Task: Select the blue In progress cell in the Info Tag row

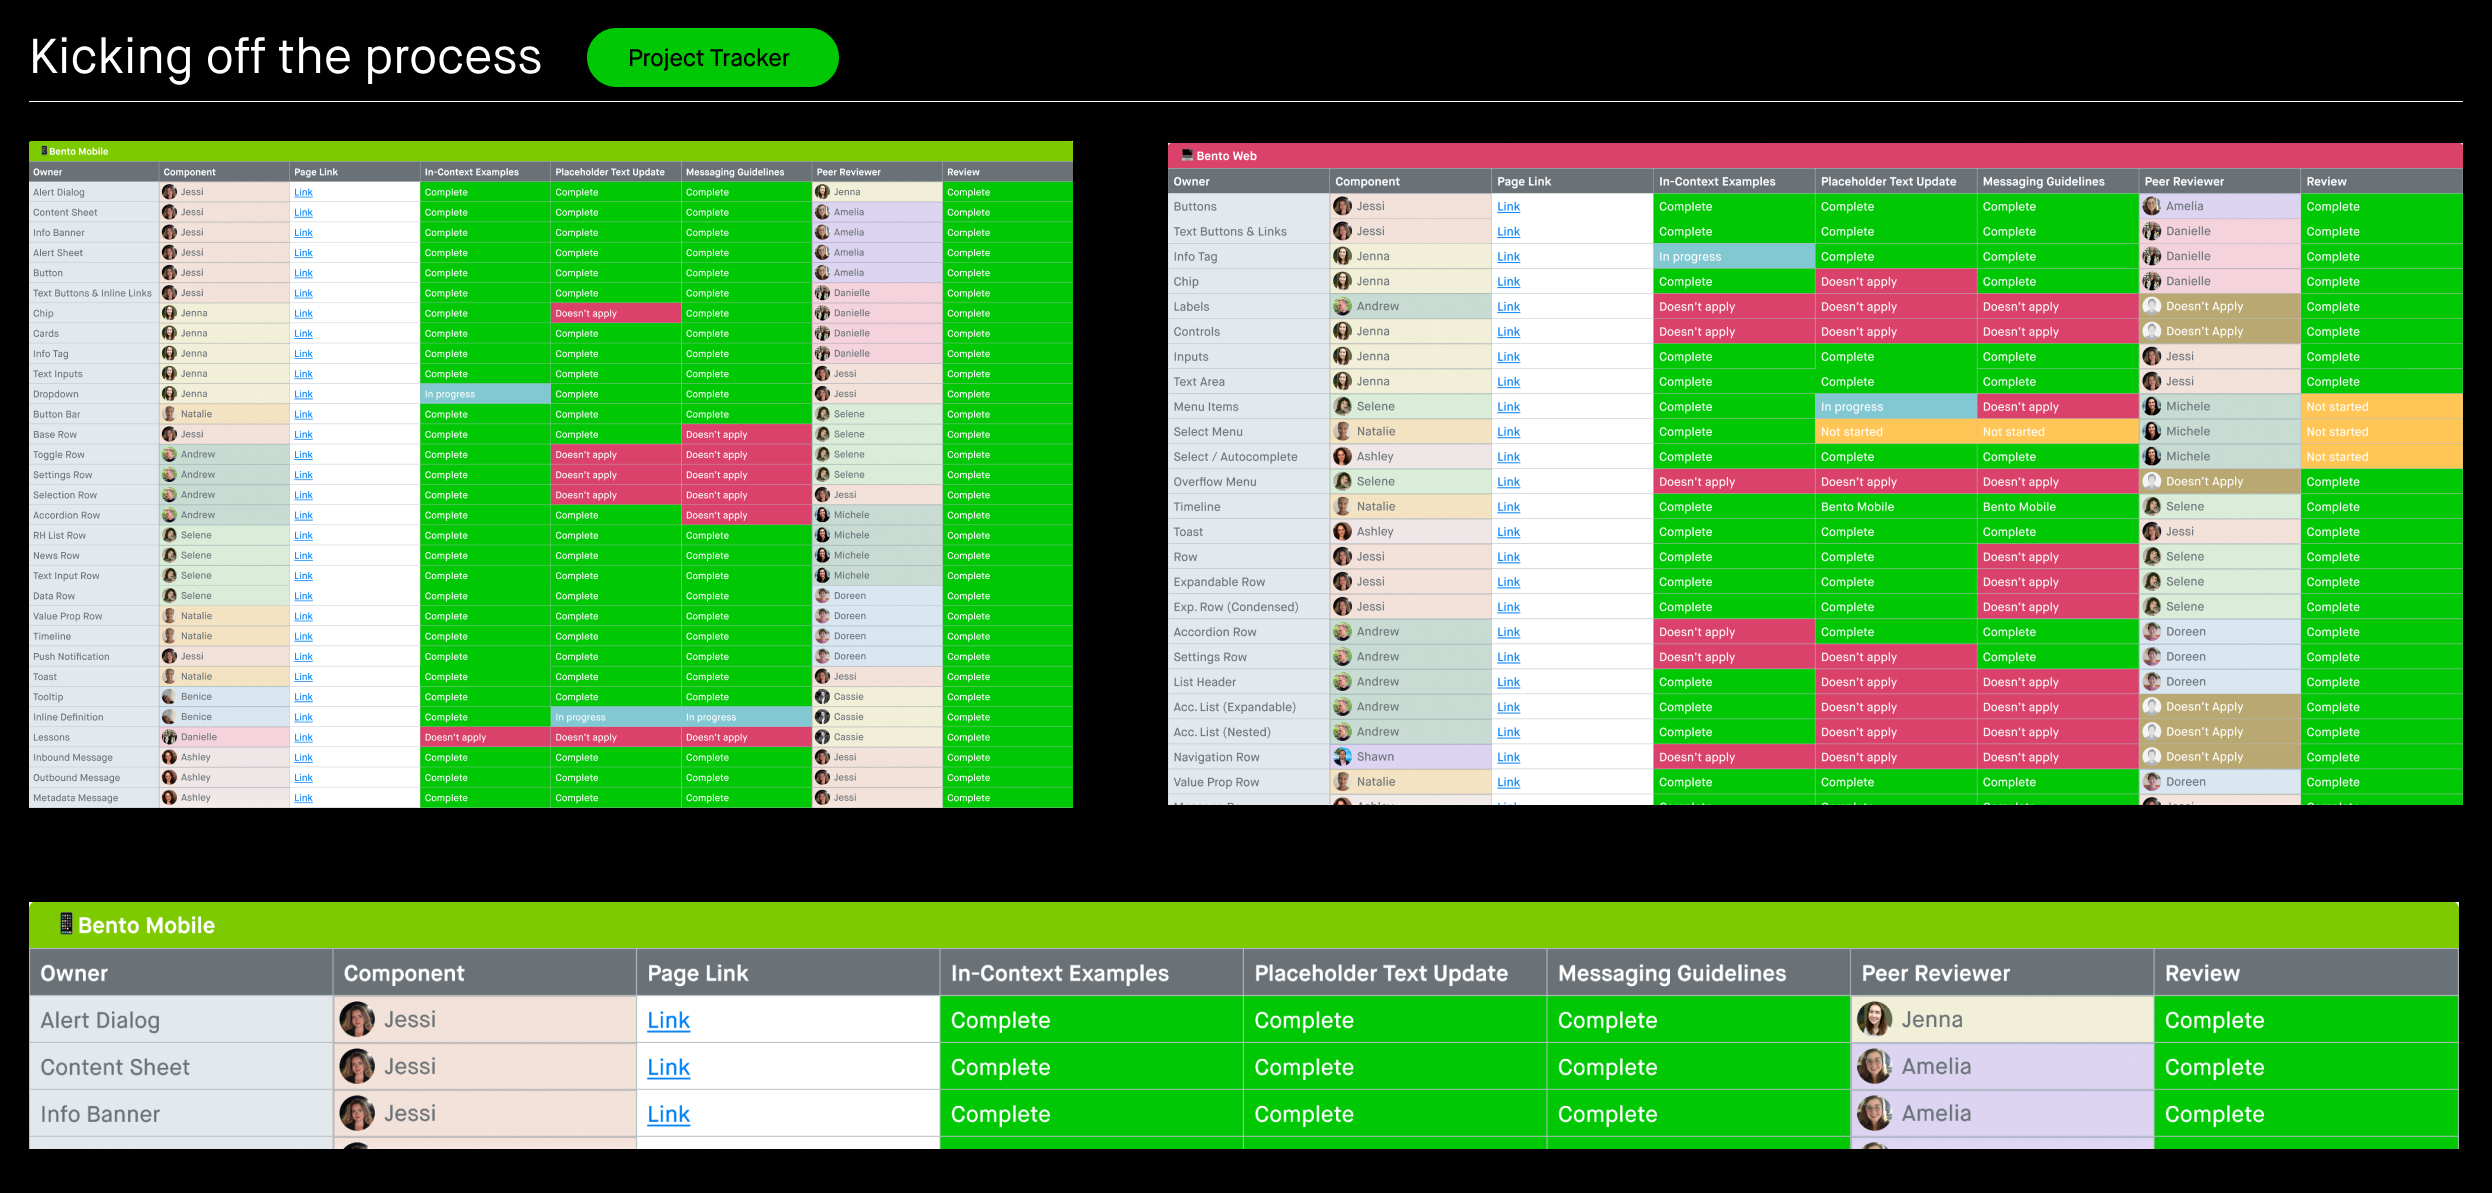Action: [1733, 257]
